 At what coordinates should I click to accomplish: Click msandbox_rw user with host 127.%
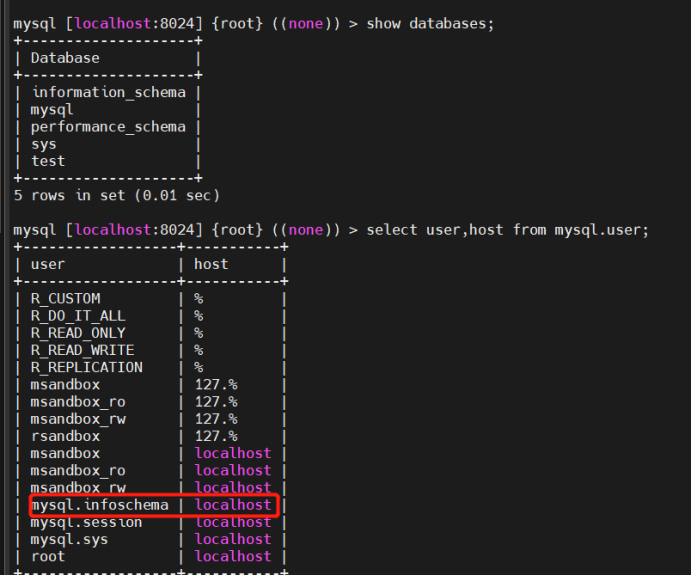[x=78, y=419]
